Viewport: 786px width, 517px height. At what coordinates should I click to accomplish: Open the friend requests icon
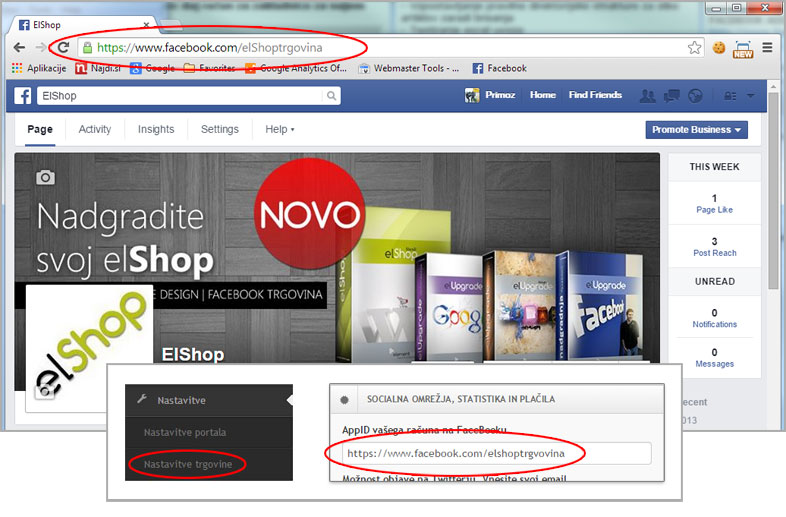648,96
